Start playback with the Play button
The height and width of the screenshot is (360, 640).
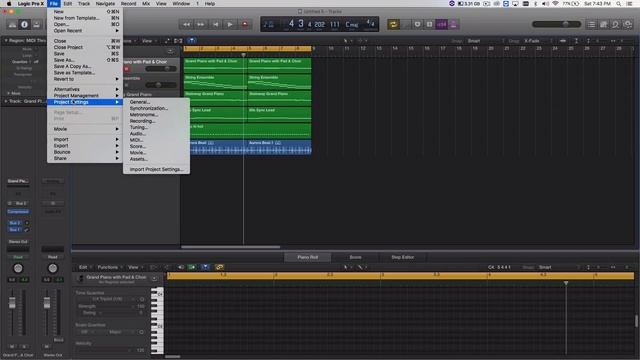point(230,24)
